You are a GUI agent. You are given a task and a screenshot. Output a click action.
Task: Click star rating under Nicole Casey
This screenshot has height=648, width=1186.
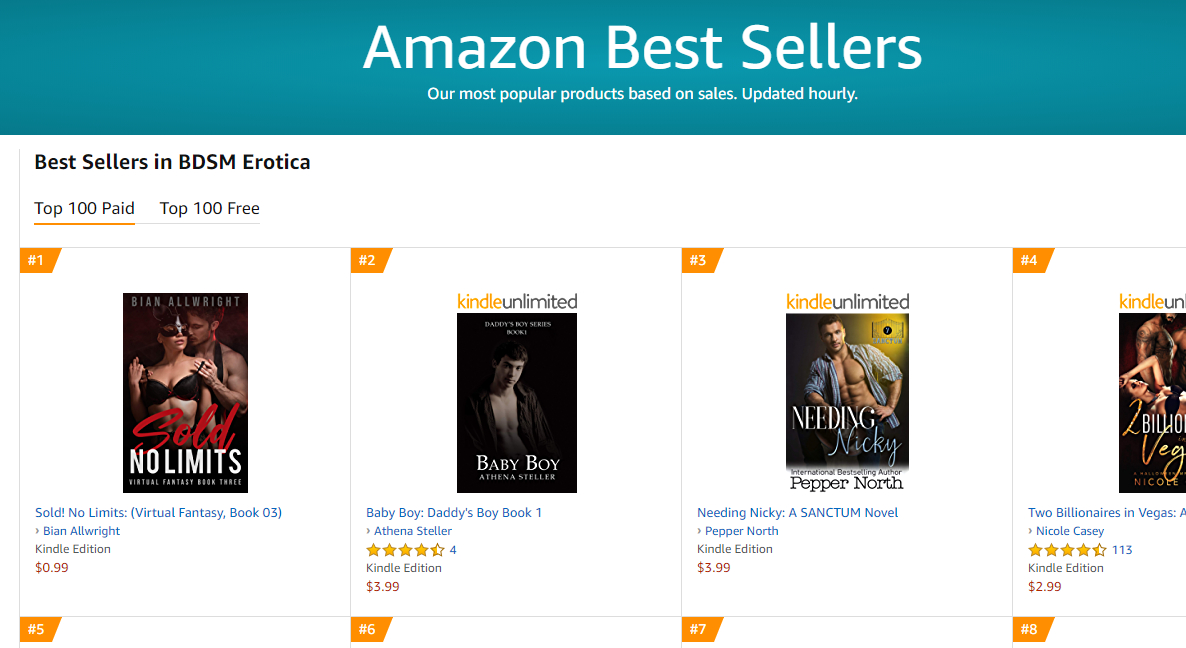point(1067,550)
